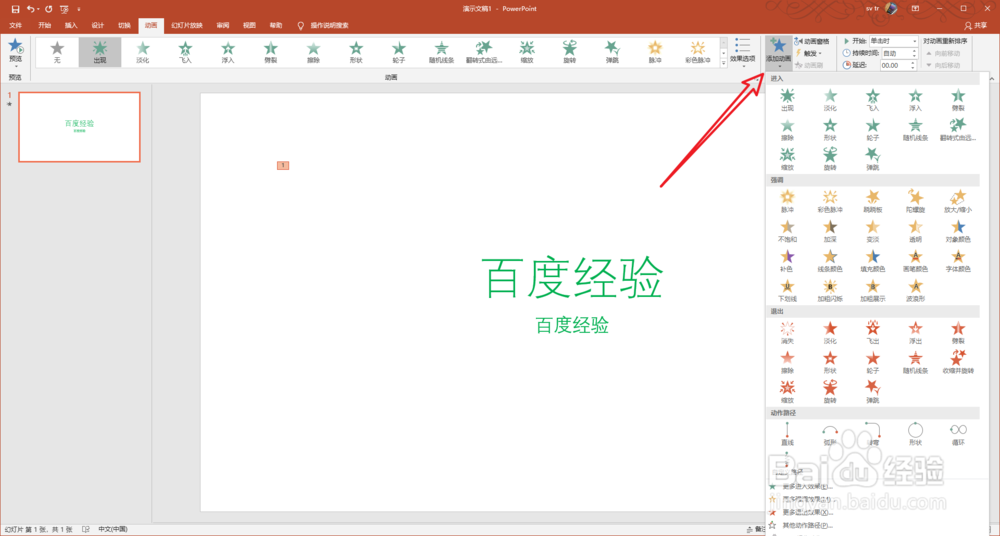Select the 透明 emphasis effect
This screenshot has height=536, width=1000.
[915, 231]
